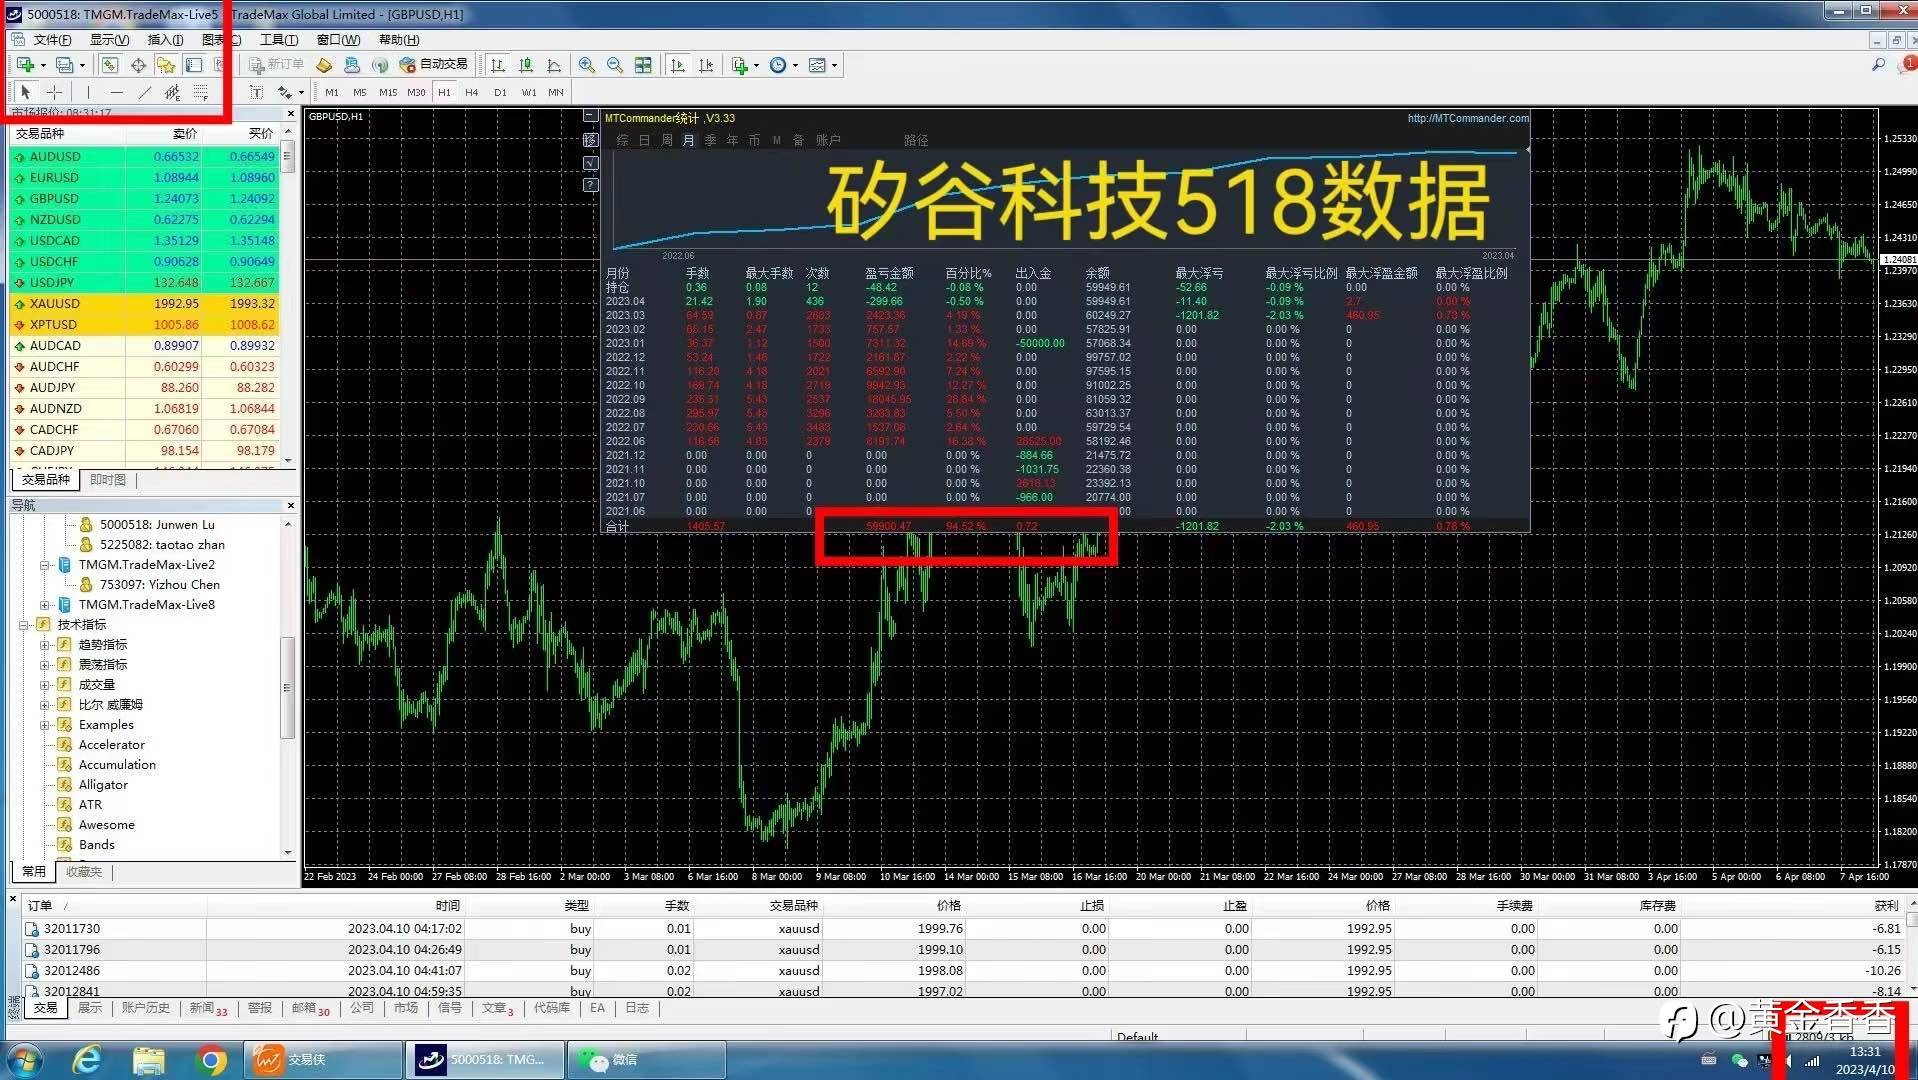Viewport: 1918px width, 1080px height.
Task: Switch to the 即时图 tab in Market Watch
Action: [108, 480]
